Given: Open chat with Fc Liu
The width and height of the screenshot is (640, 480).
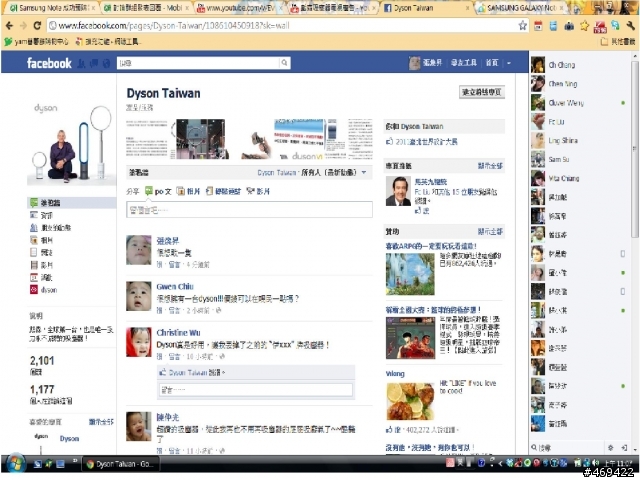Looking at the screenshot, I should (580, 122).
